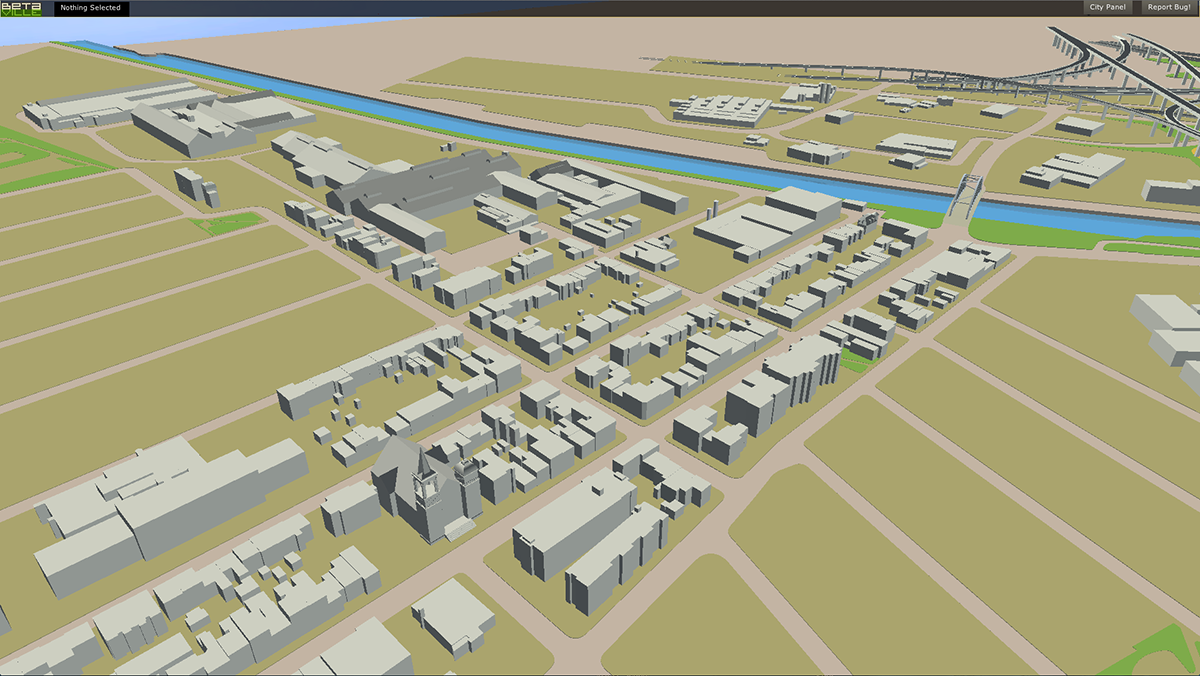The width and height of the screenshot is (1200, 676).
Task: Click the green park strip right of bridge
Action: coord(1050,235)
